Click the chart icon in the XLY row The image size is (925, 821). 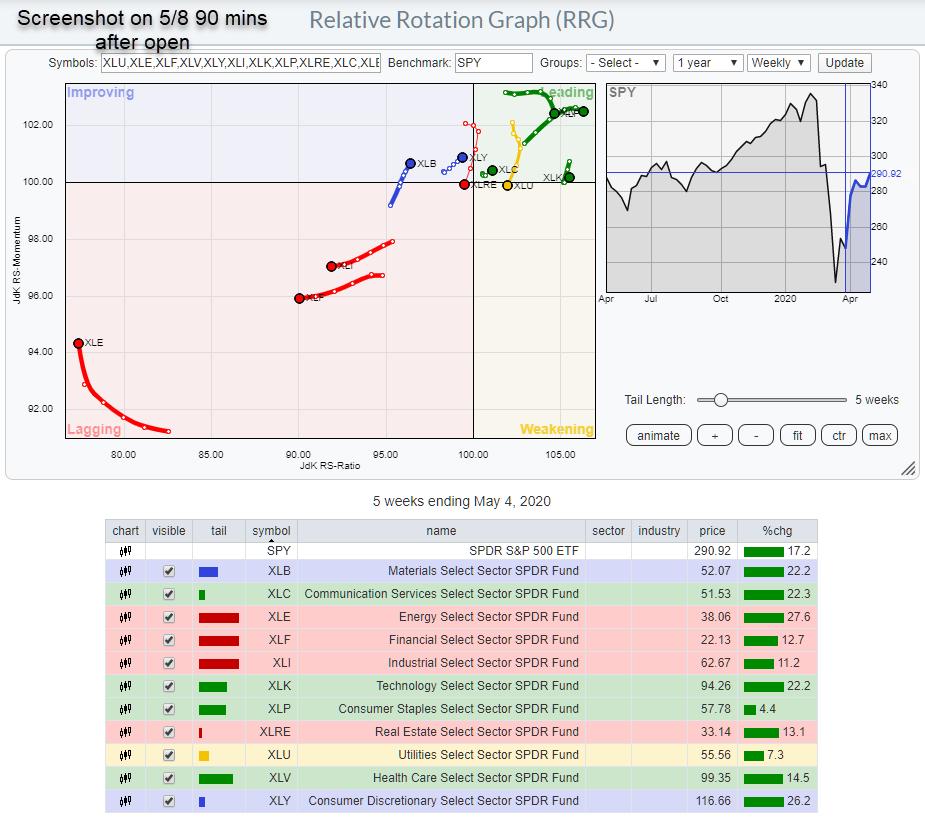point(125,801)
